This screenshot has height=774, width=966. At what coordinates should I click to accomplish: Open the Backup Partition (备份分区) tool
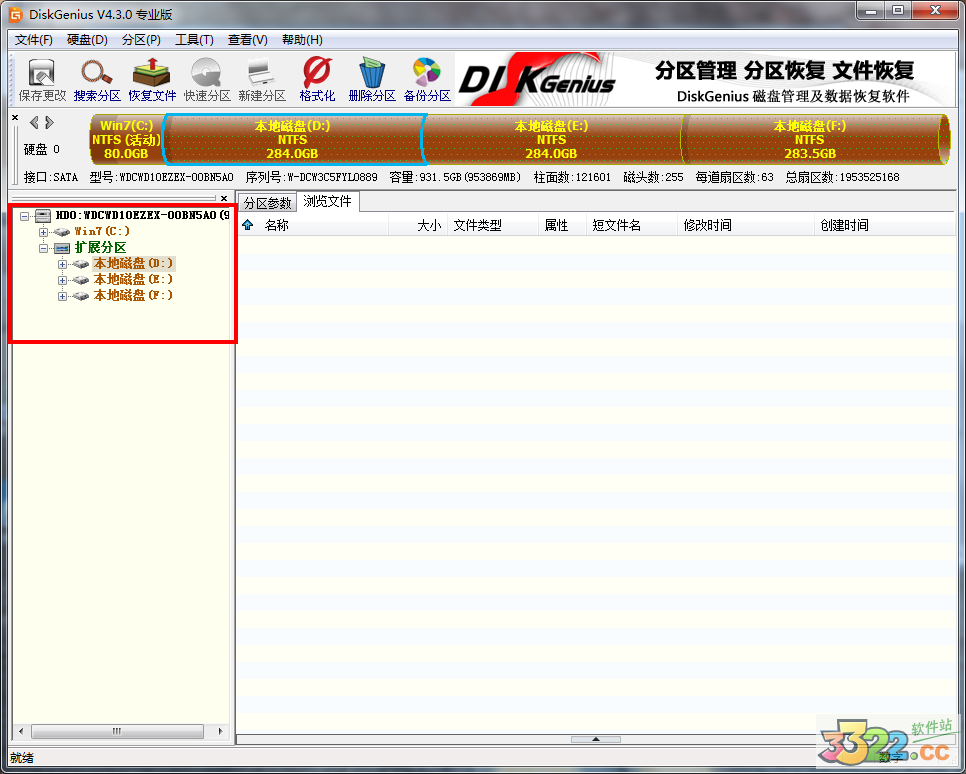click(427, 80)
